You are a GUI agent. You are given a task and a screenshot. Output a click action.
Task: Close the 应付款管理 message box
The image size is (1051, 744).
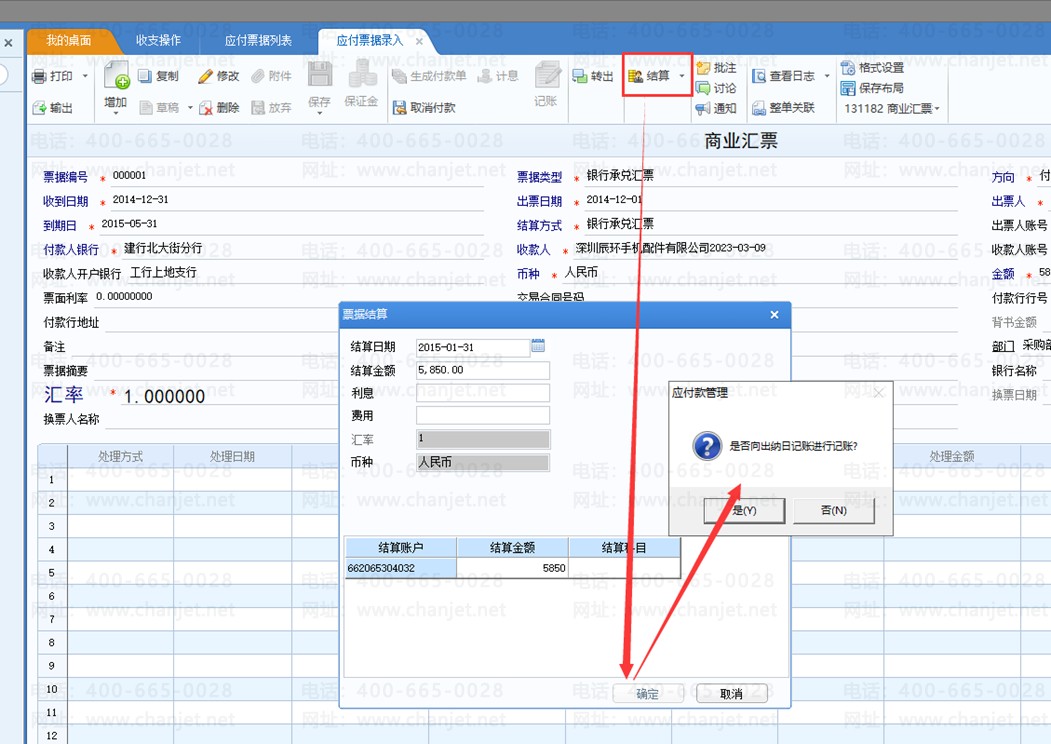coord(879,393)
